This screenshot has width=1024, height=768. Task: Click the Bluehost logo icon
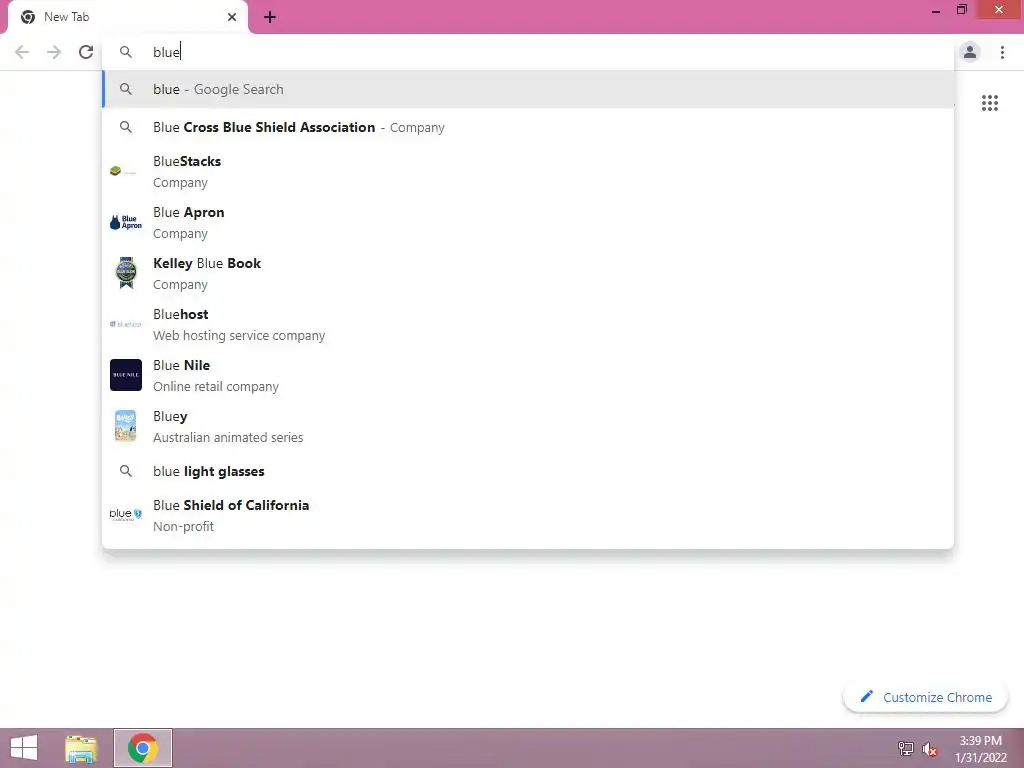(x=125, y=324)
